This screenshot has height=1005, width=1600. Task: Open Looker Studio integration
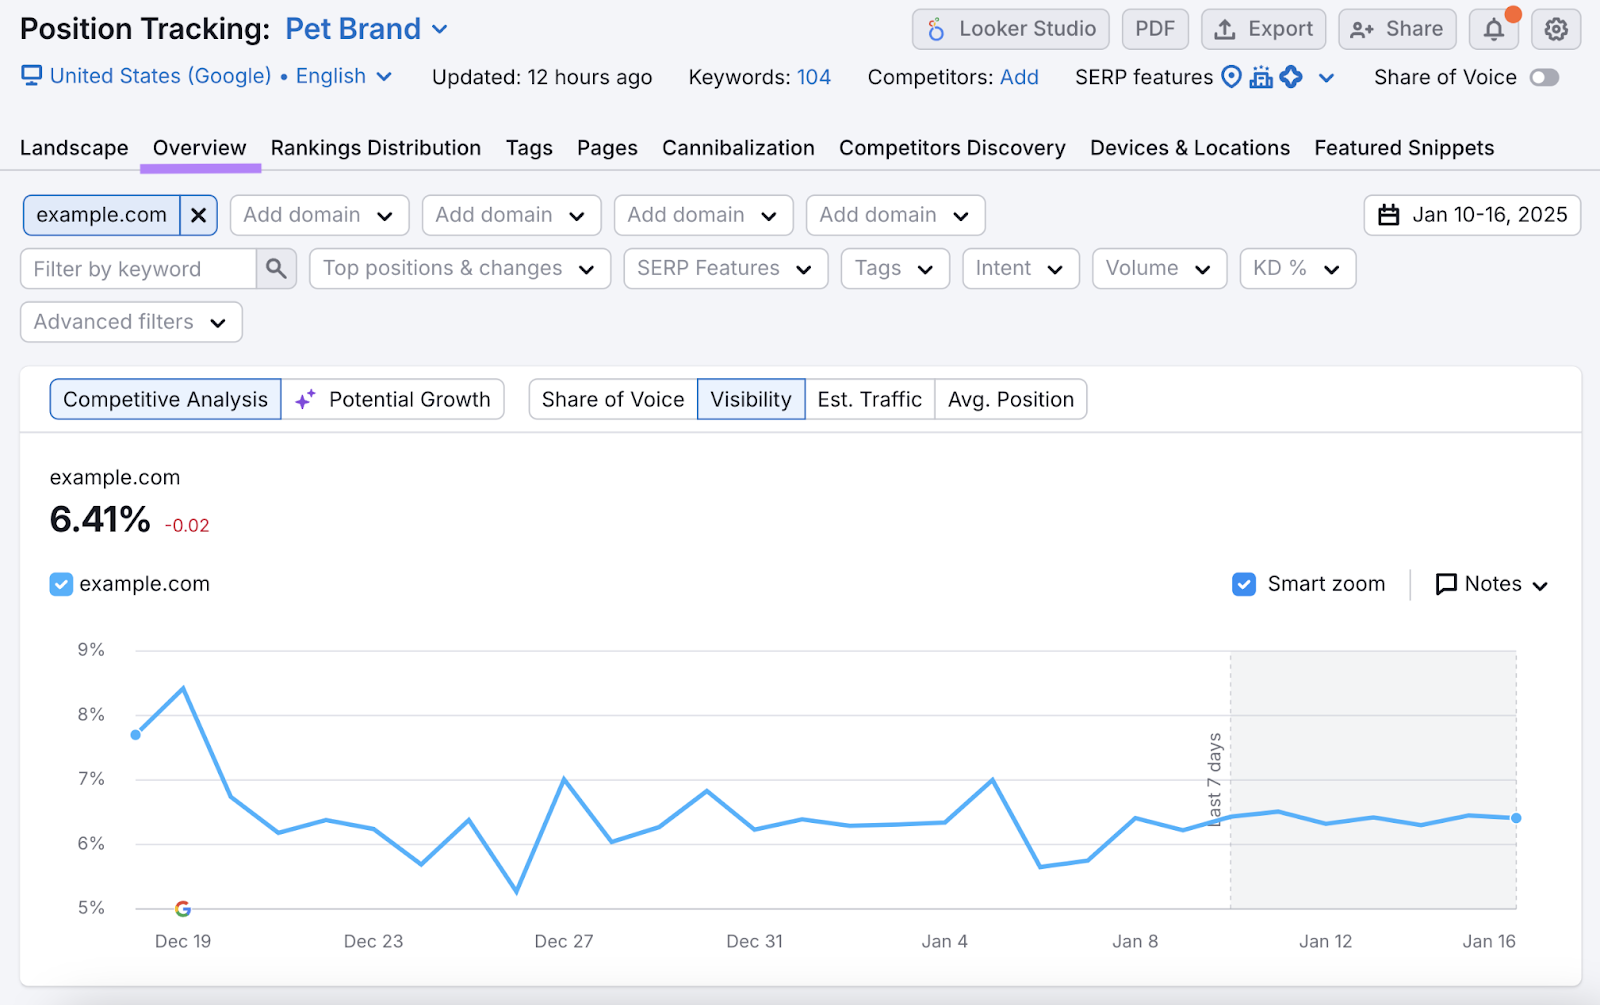click(1010, 29)
